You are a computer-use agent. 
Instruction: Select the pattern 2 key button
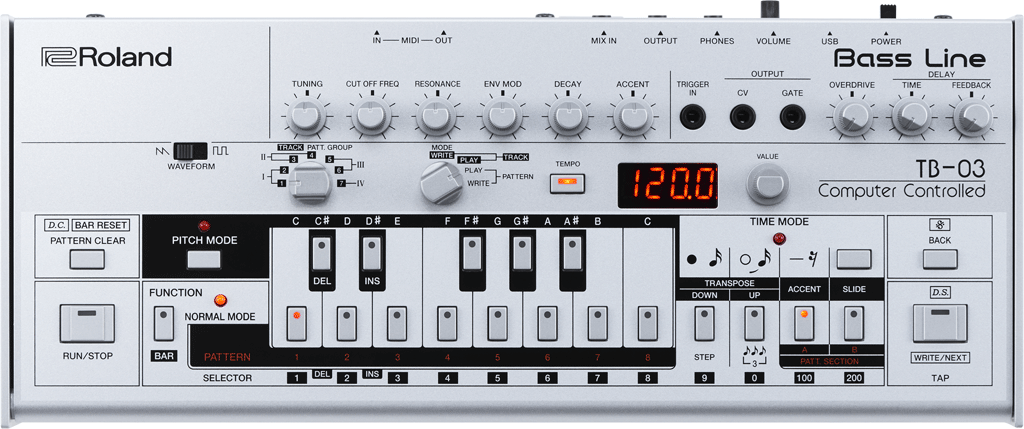(x=347, y=323)
